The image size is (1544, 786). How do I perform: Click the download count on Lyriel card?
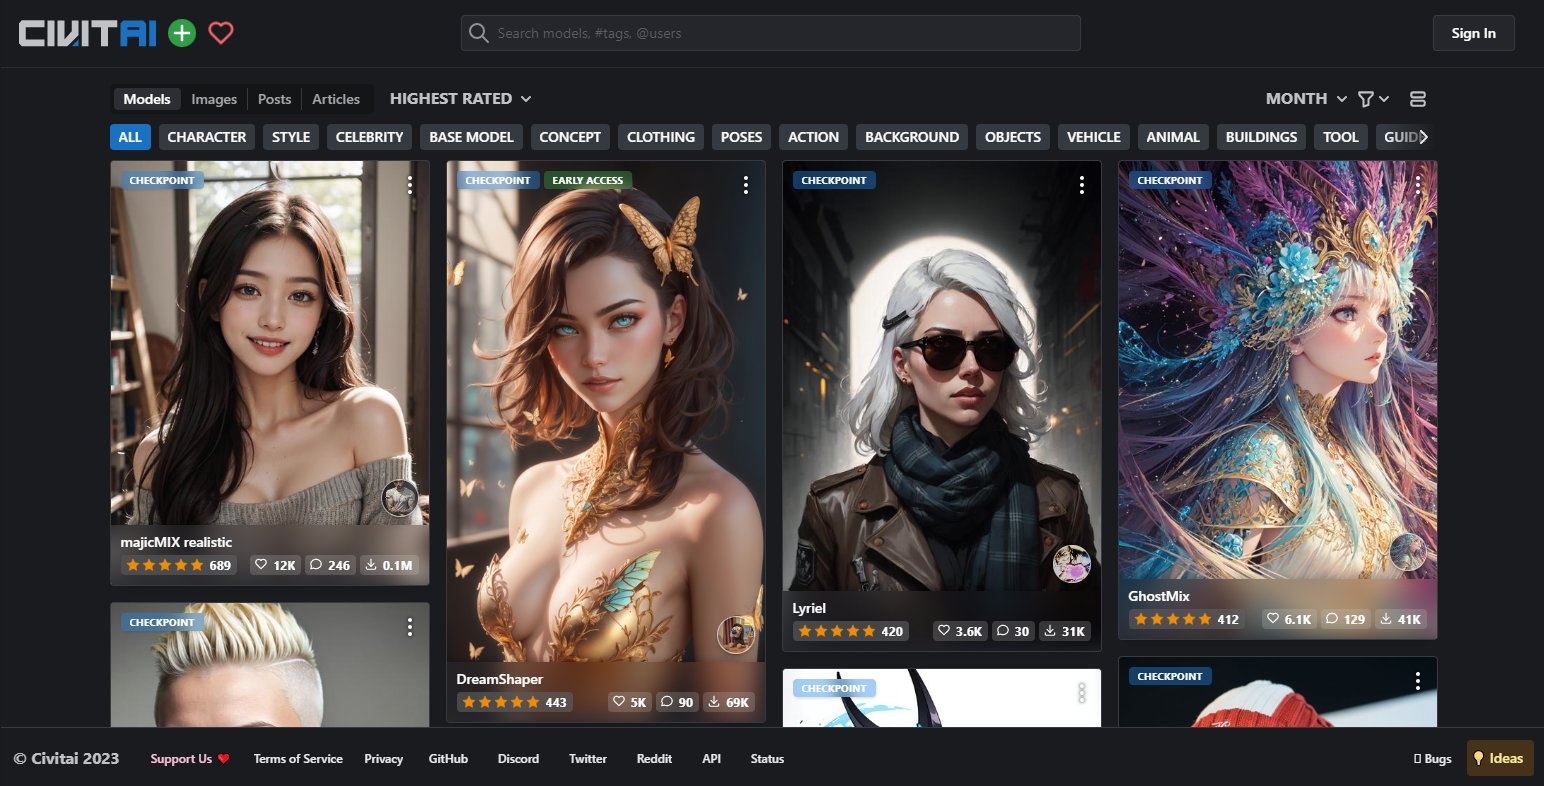(1064, 631)
